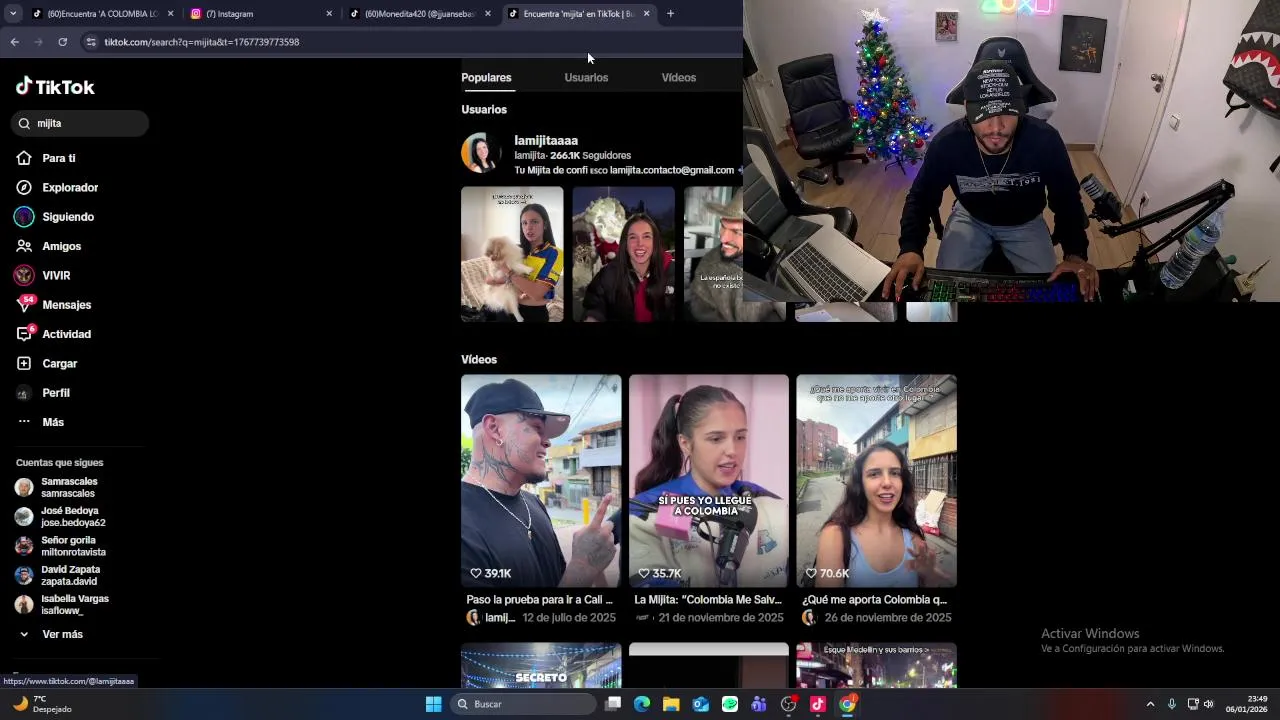Screen dimensions: 1280x720
Task: Open 'La Mijita: Colombia Me Salv...' title
Action: (708, 600)
